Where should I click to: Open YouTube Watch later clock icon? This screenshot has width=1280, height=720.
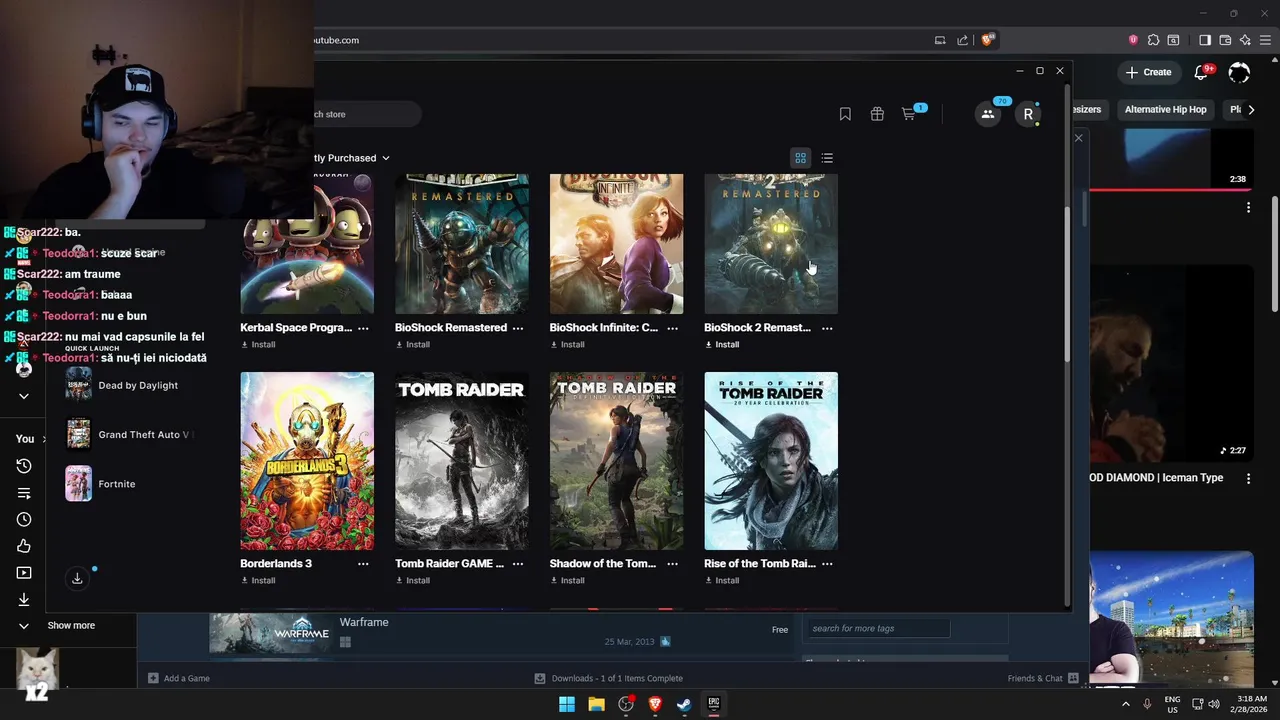[24, 520]
